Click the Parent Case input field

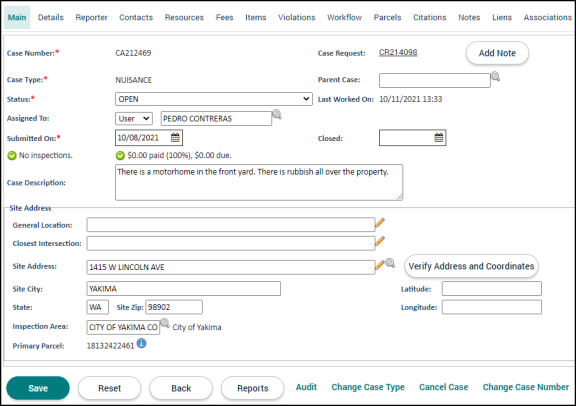tap(435, 80)
